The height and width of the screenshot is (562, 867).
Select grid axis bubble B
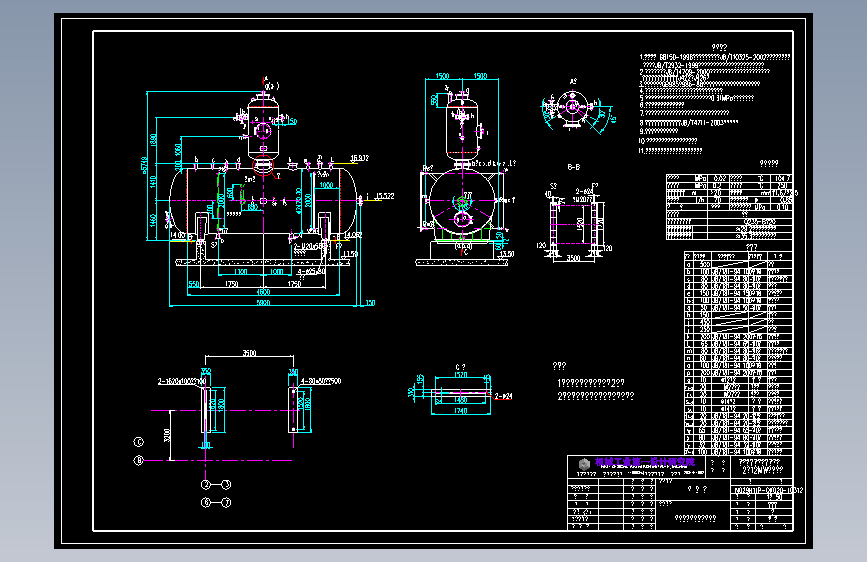pyautogui.click(x=139, y=460)
